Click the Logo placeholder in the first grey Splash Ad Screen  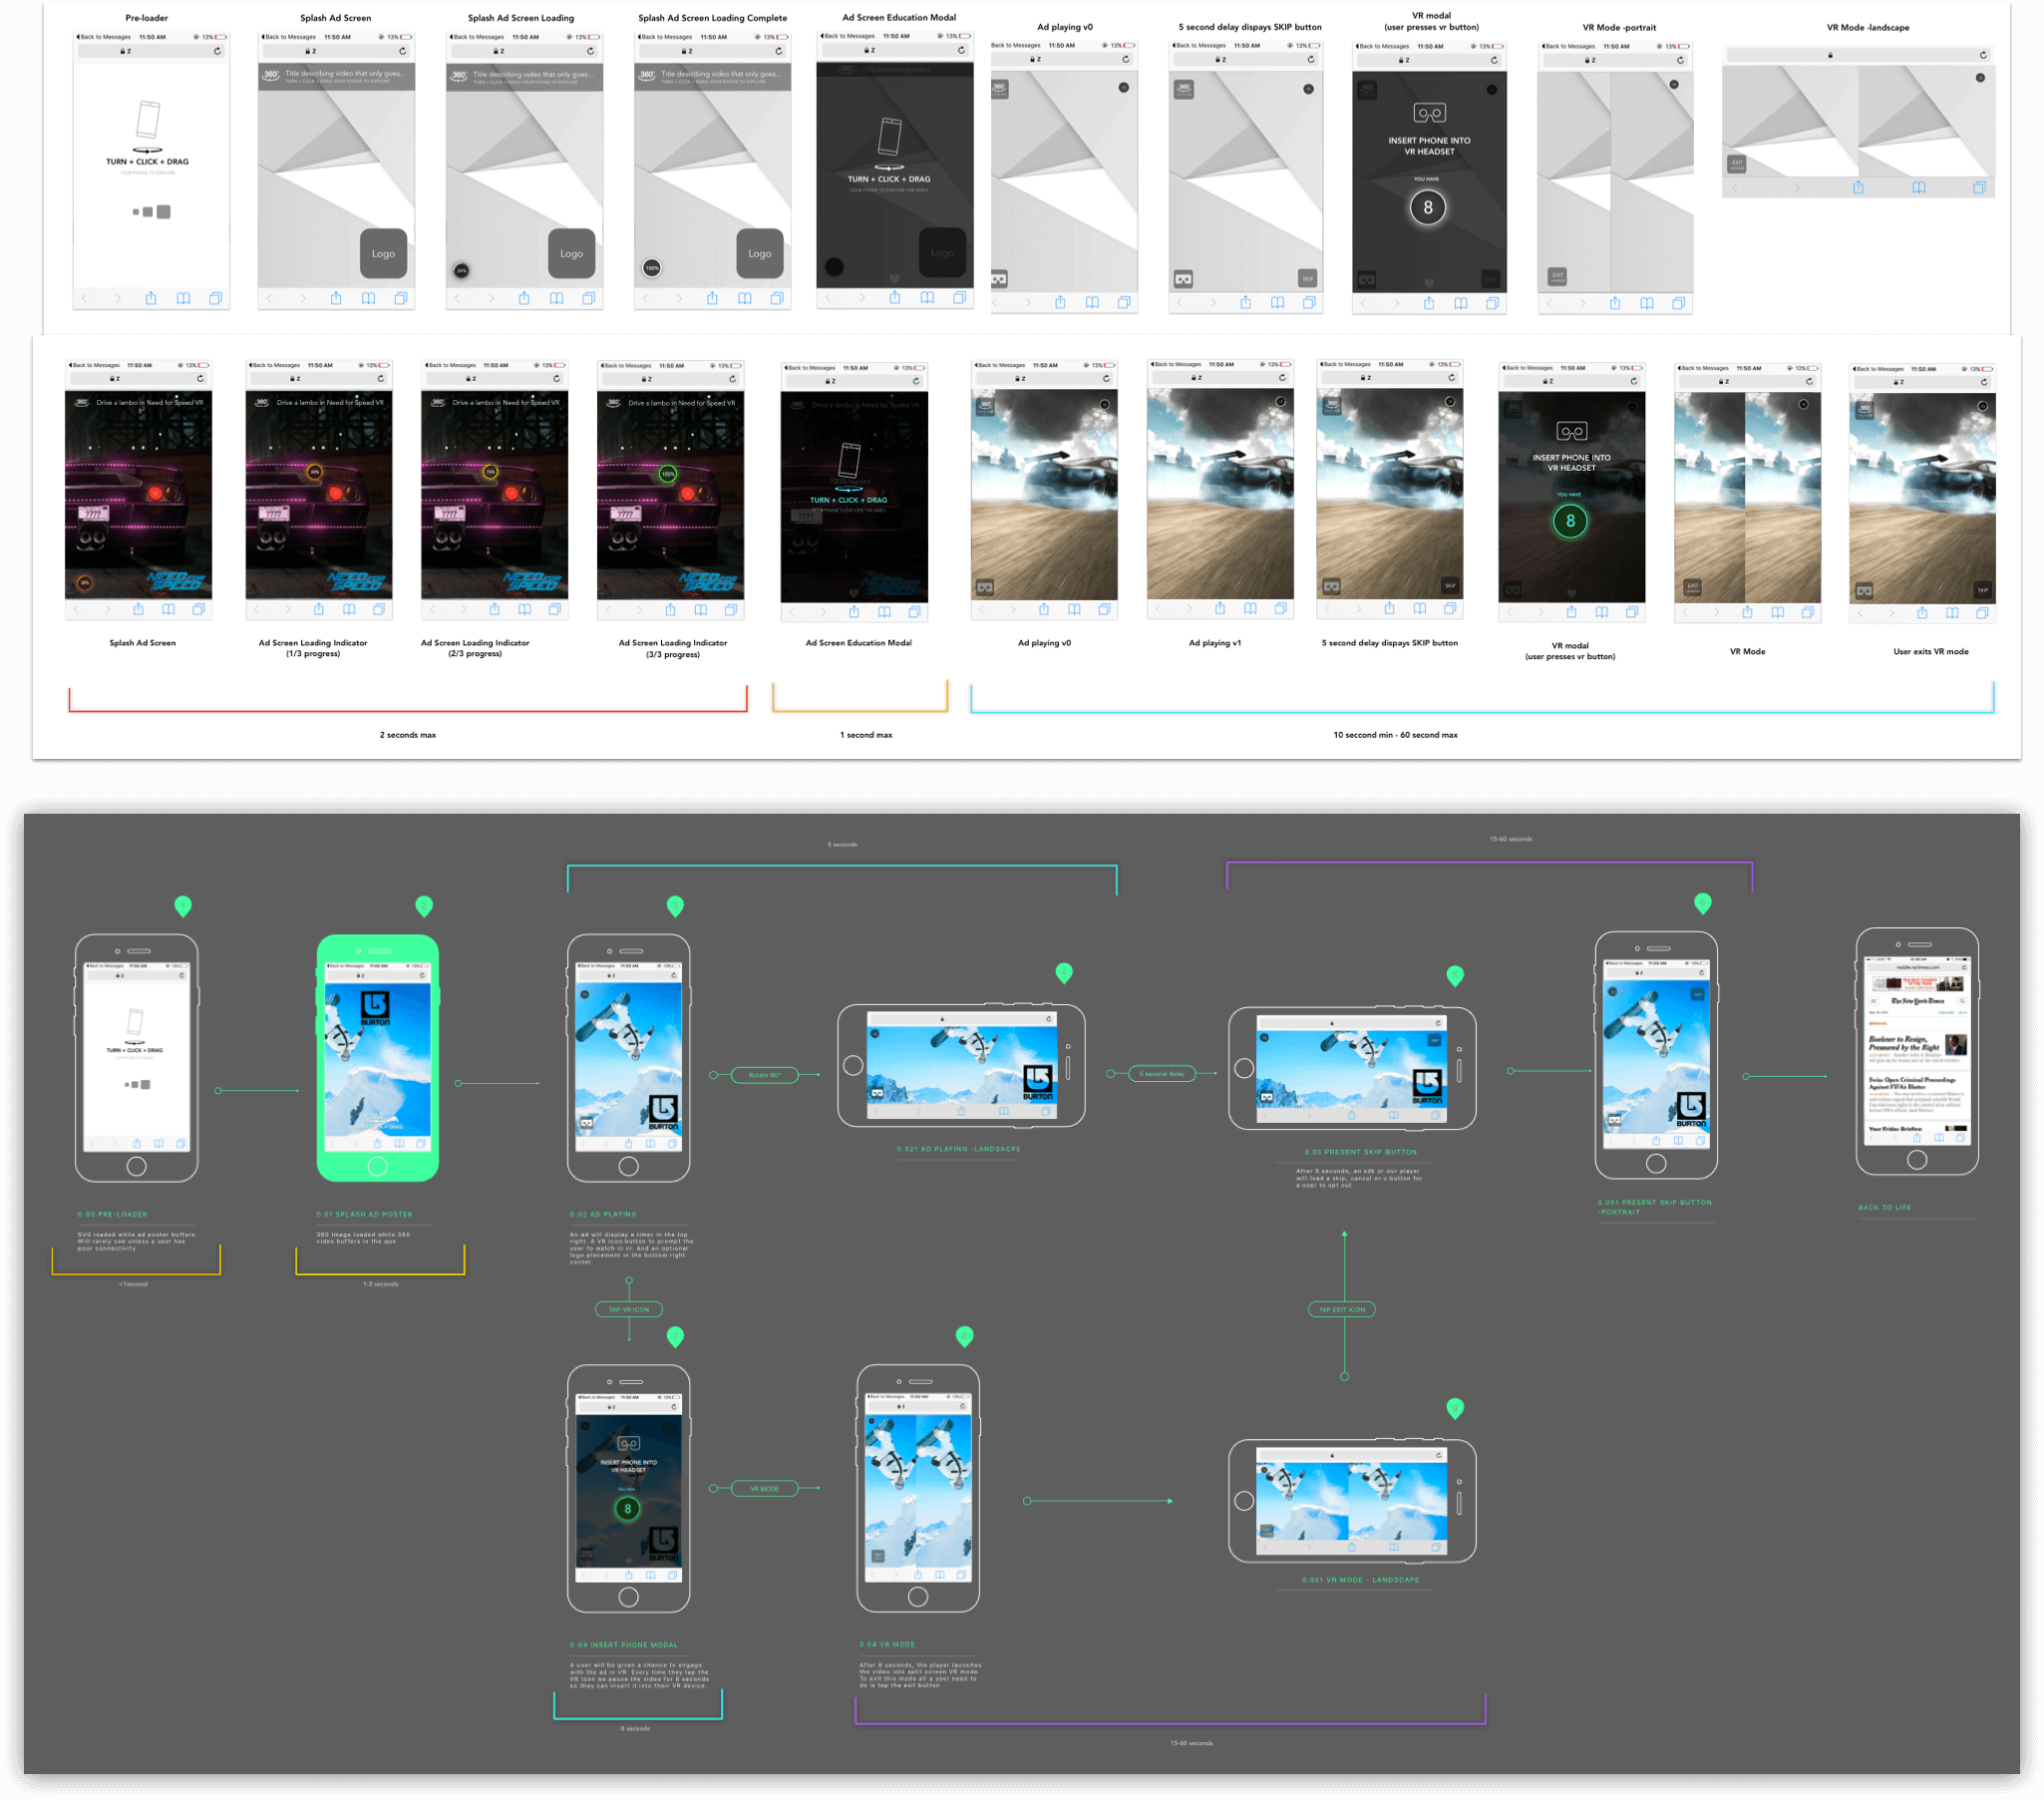tap(383, 253)
